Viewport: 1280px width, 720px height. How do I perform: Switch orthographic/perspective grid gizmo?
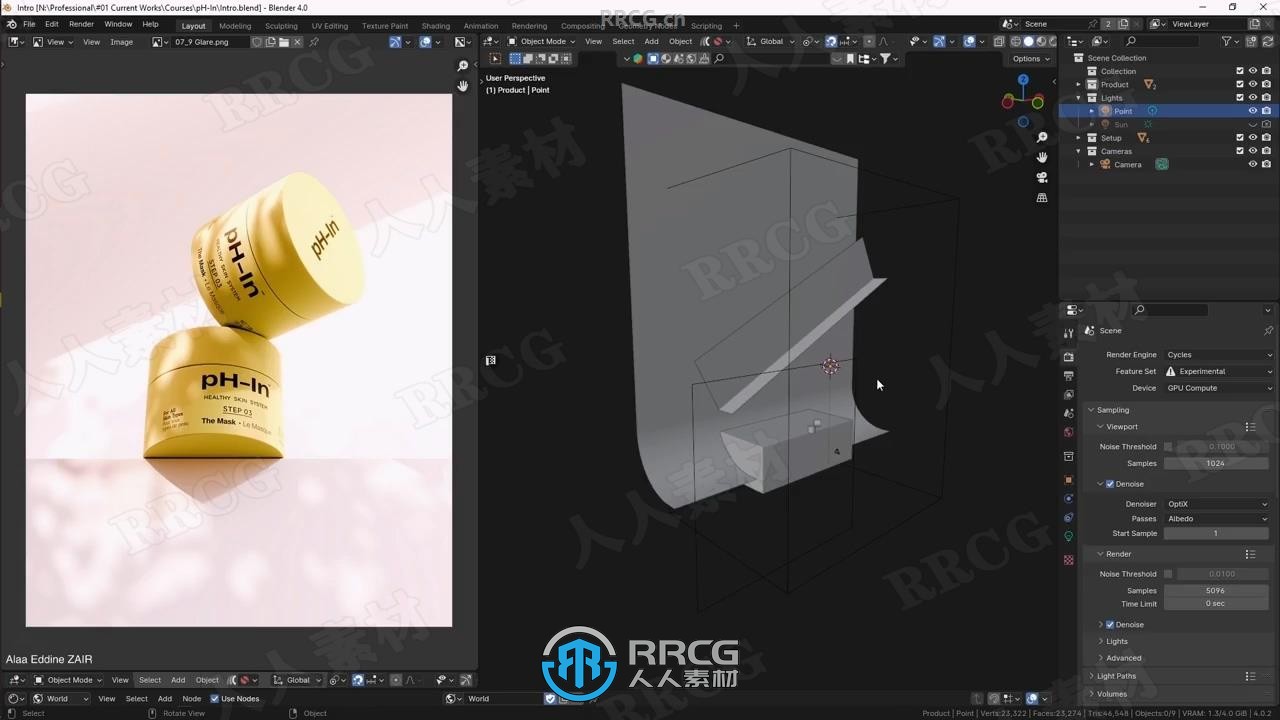pos(1042,198)
